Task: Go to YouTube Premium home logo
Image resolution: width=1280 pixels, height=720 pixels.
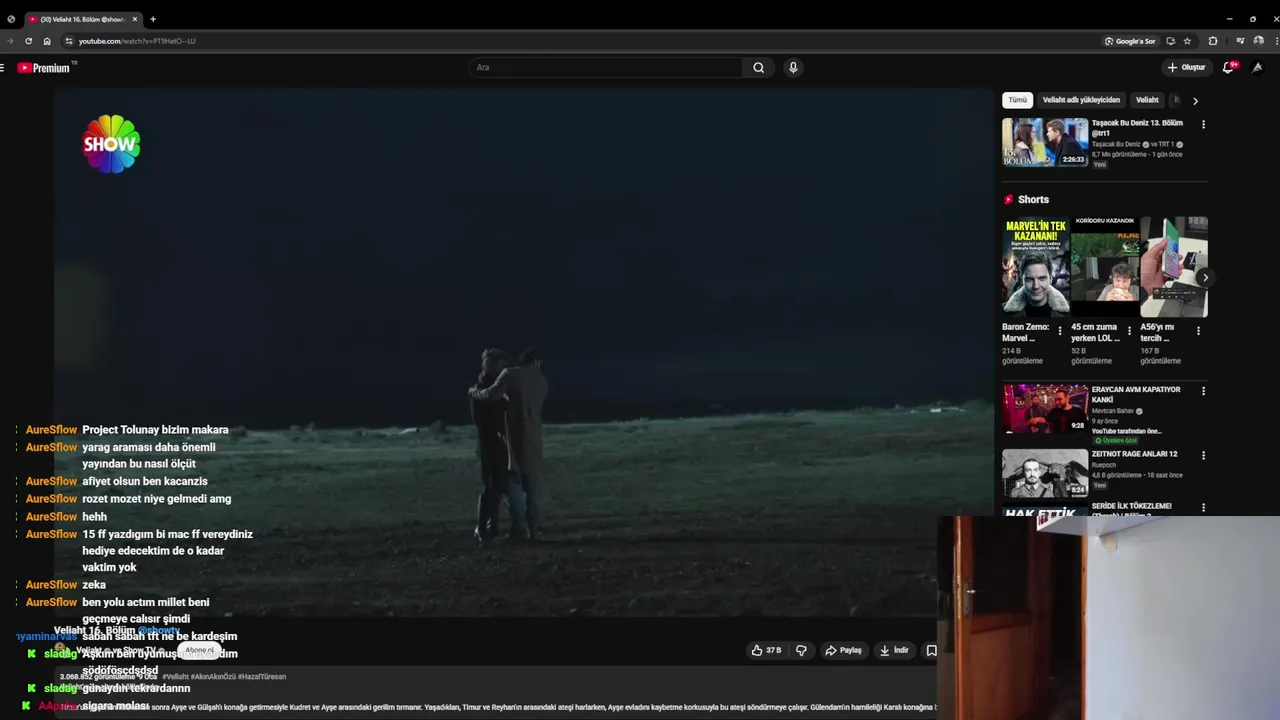Action: [44, 68]
